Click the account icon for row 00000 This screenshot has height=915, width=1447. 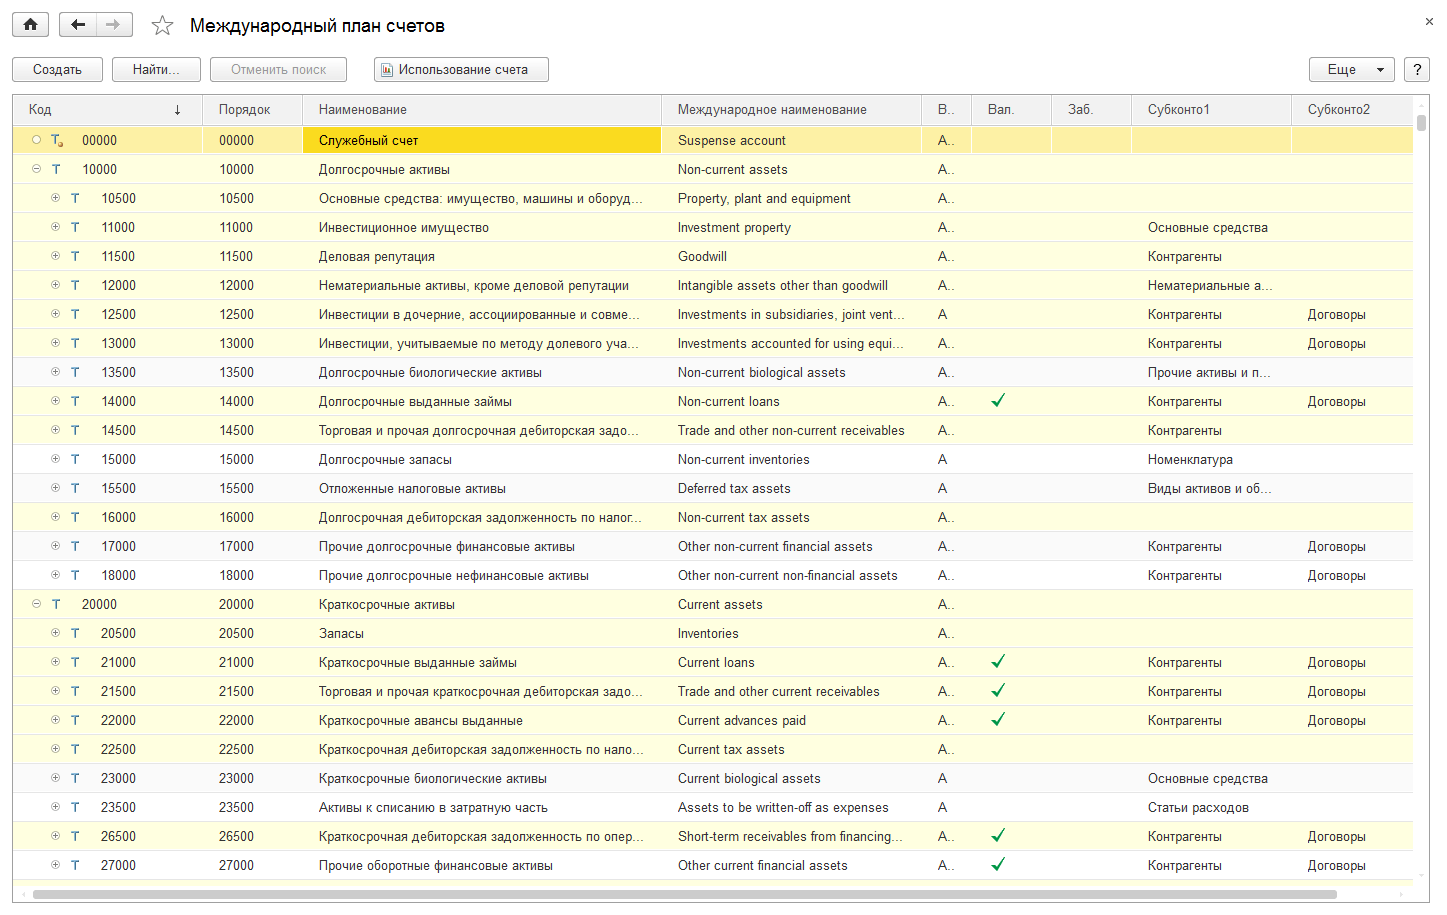[57, 141]
